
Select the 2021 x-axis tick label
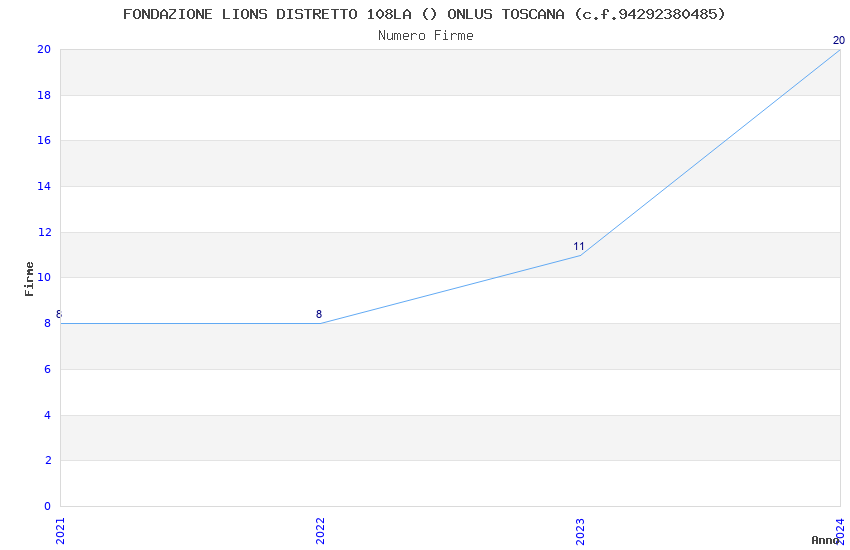point(60,531)
